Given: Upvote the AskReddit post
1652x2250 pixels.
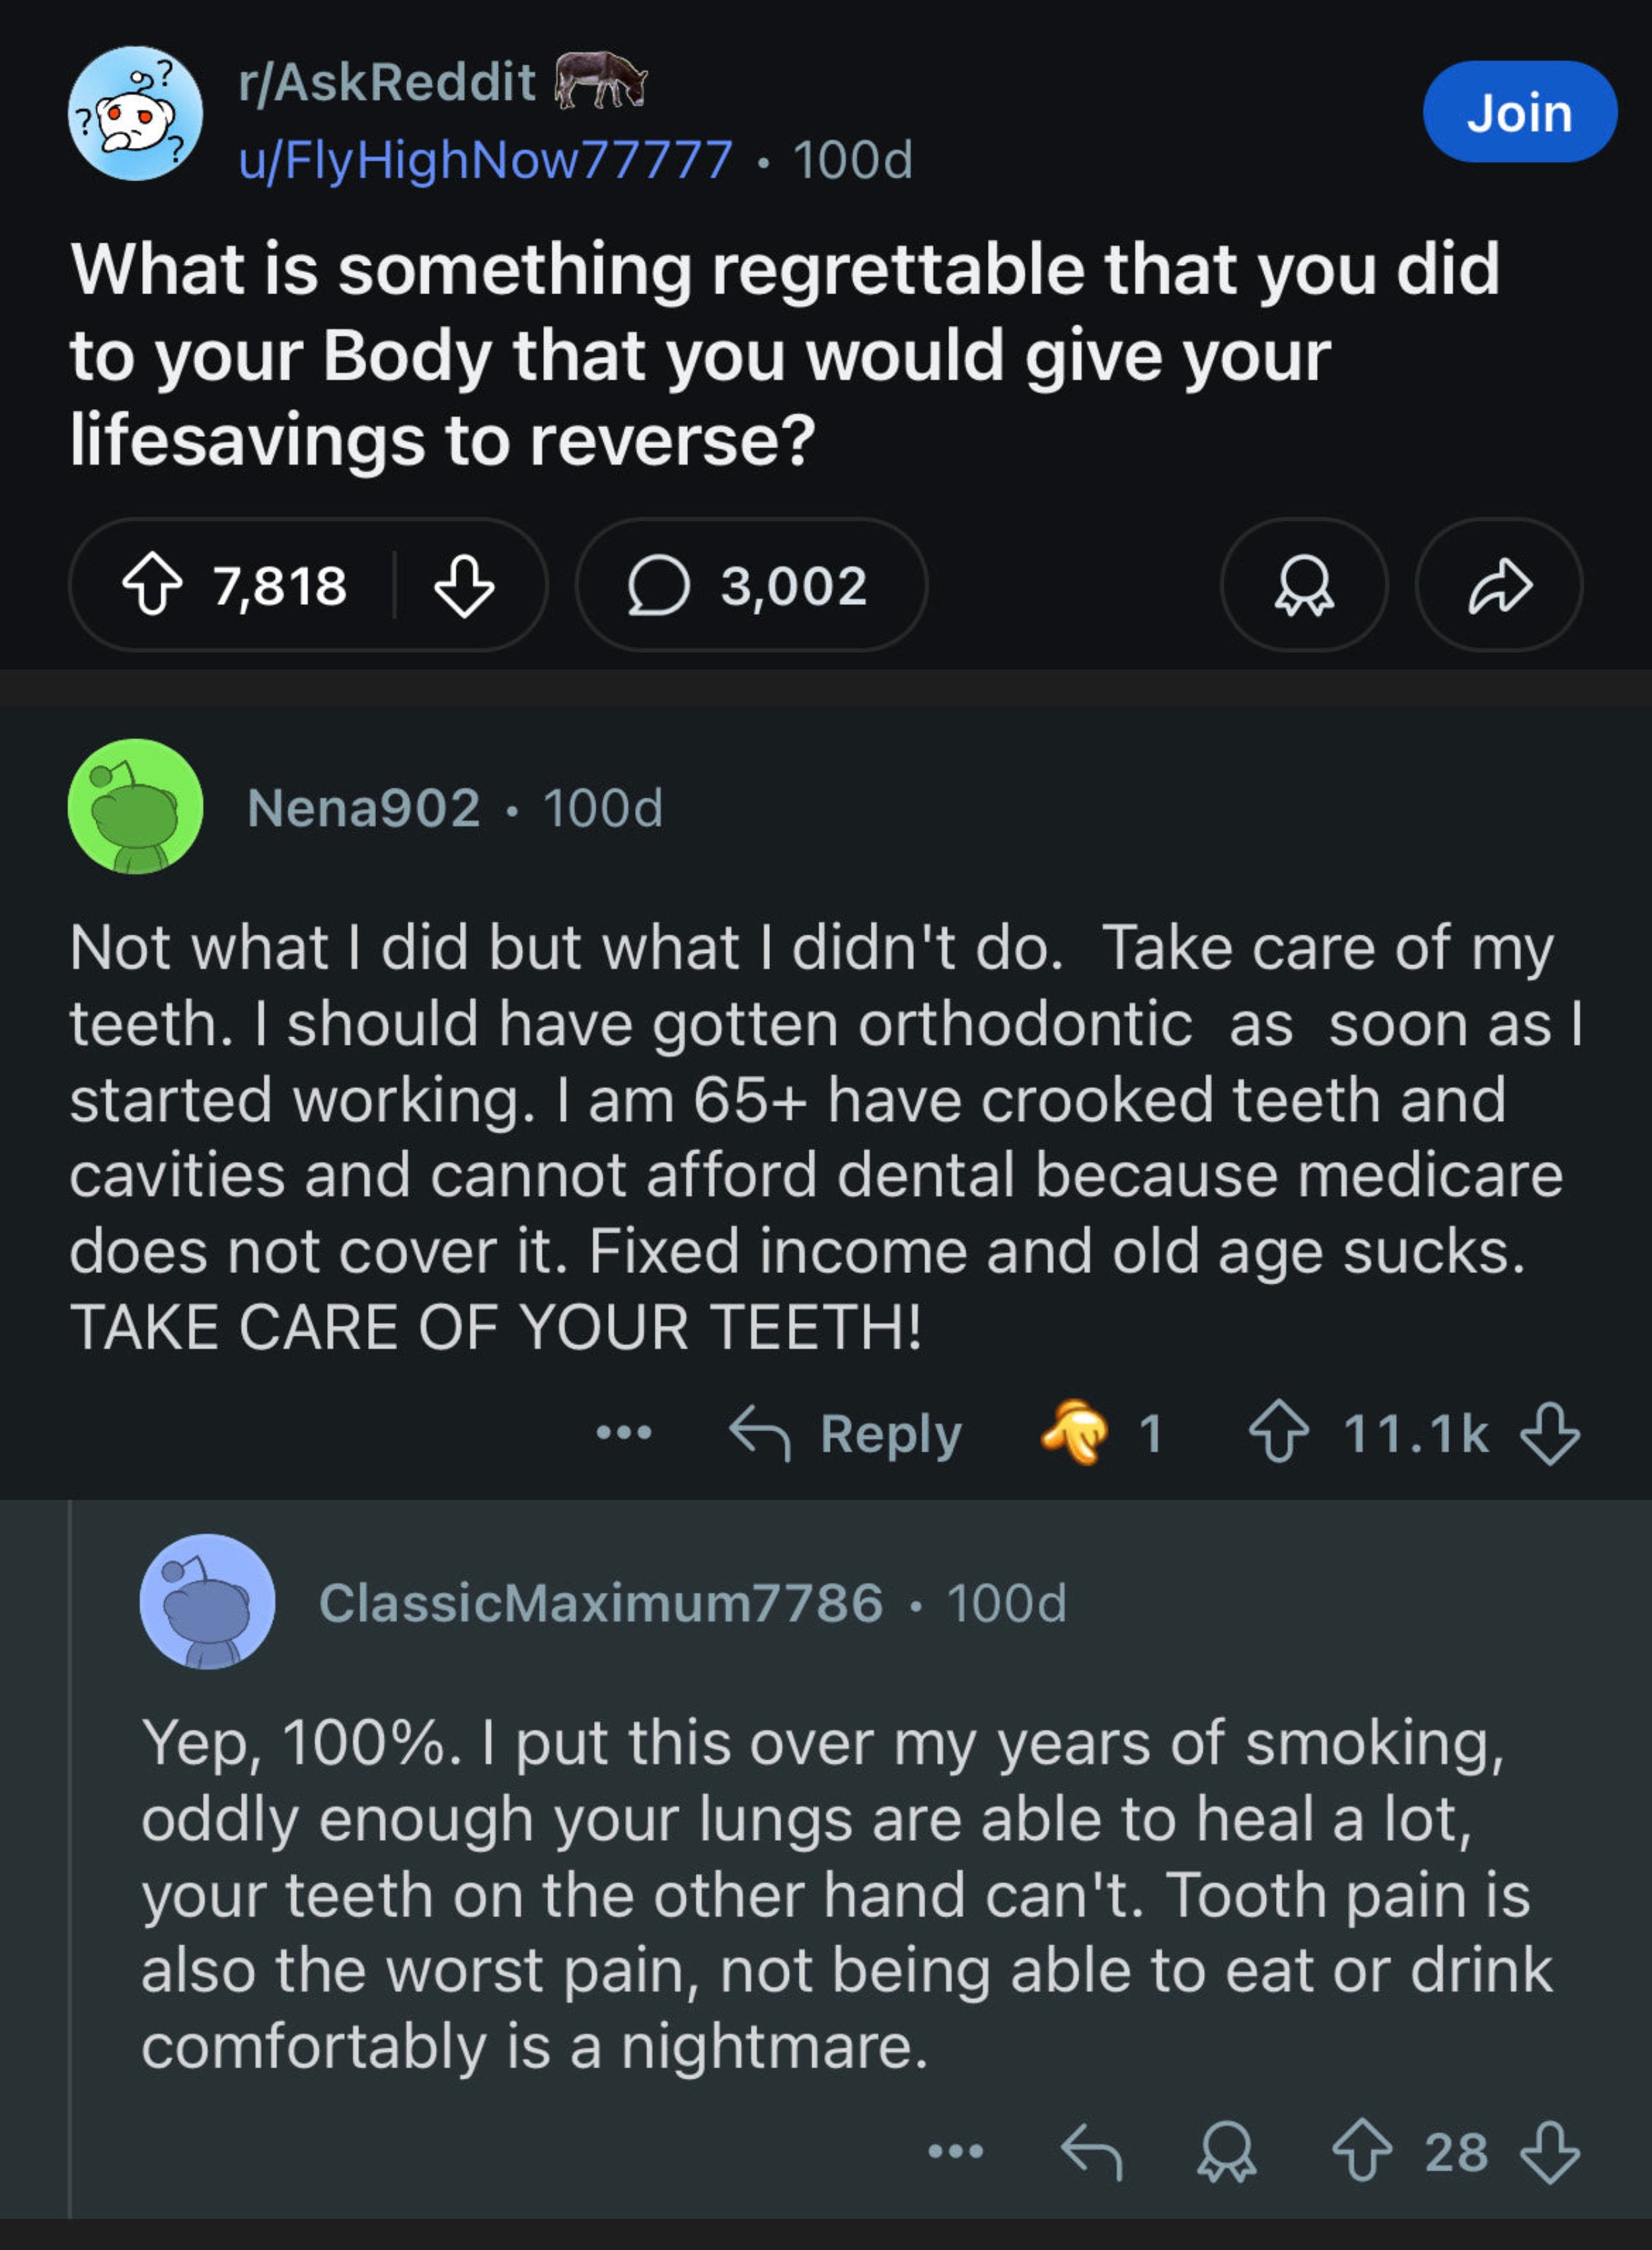Looking at the screenshot, I should [152, 585].
